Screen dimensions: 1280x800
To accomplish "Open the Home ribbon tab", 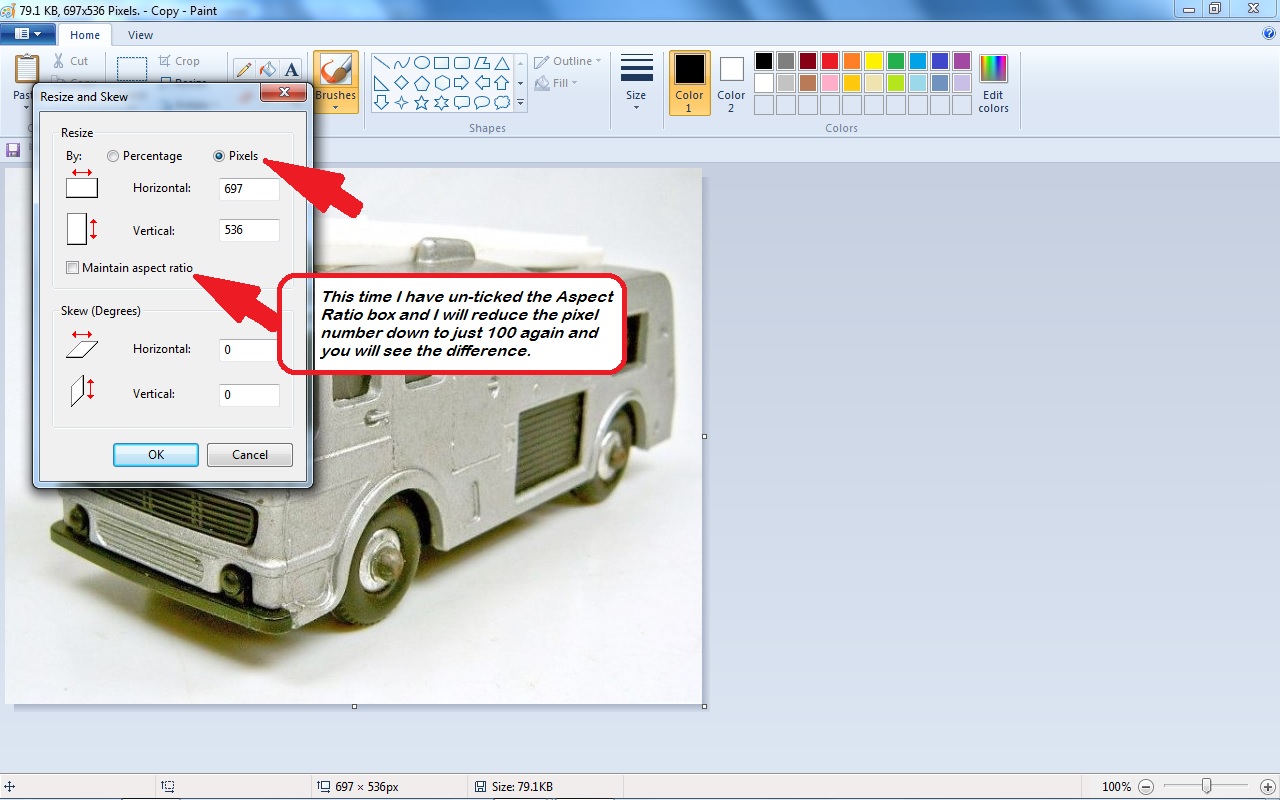I will pos(85,35).
